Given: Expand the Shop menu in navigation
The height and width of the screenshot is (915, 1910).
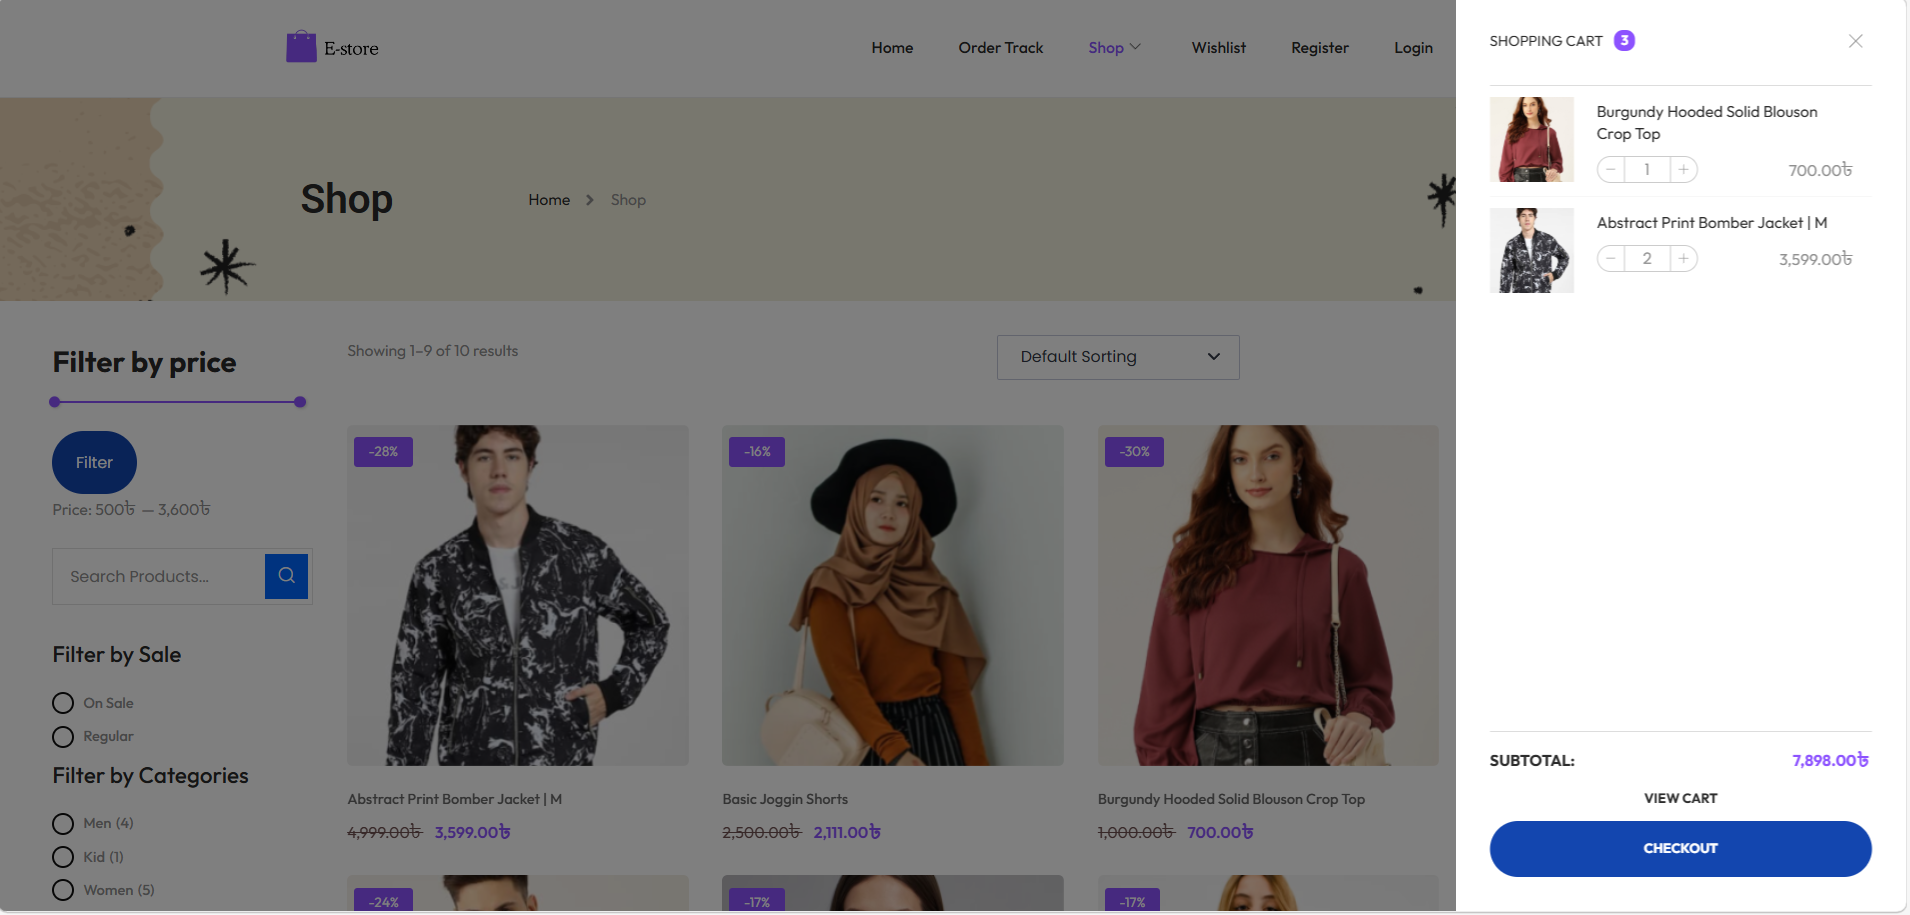Looking at the screenshot, I should (x=1114, y=48).
